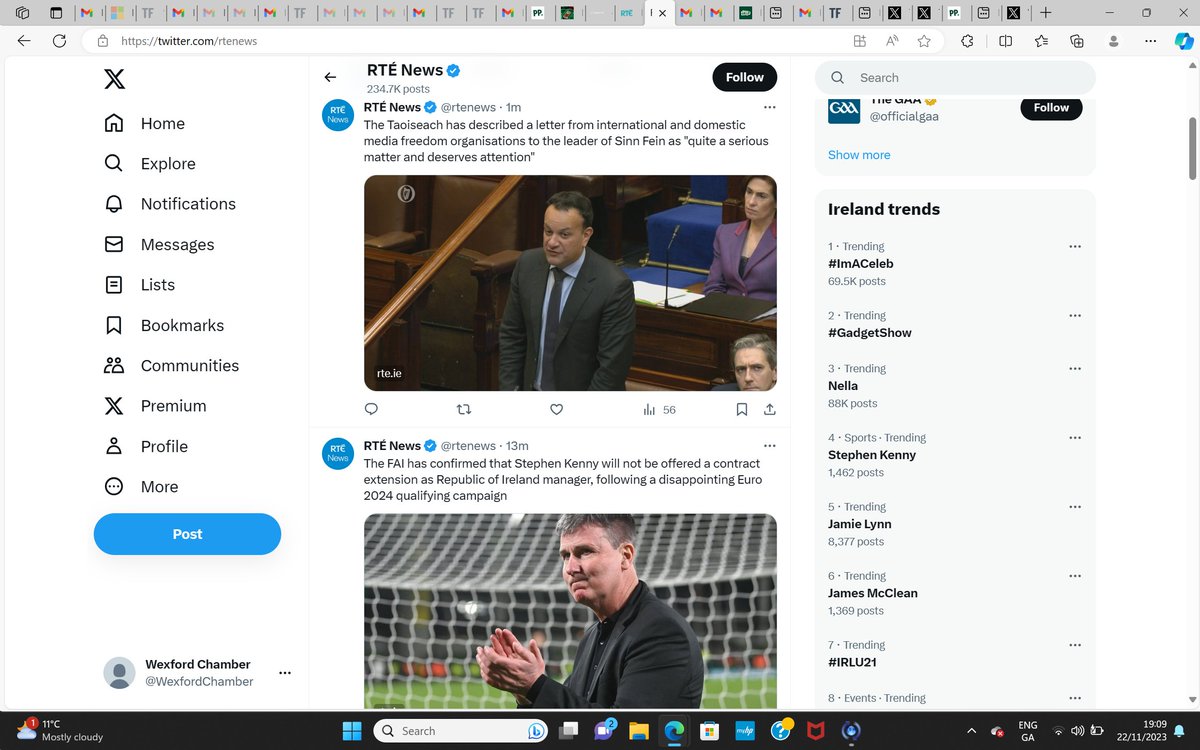Image resolution: width=1200 pixels, height=750 pixels.
Task: Open the #IRLU21 trend
Action: coord(853,662)
